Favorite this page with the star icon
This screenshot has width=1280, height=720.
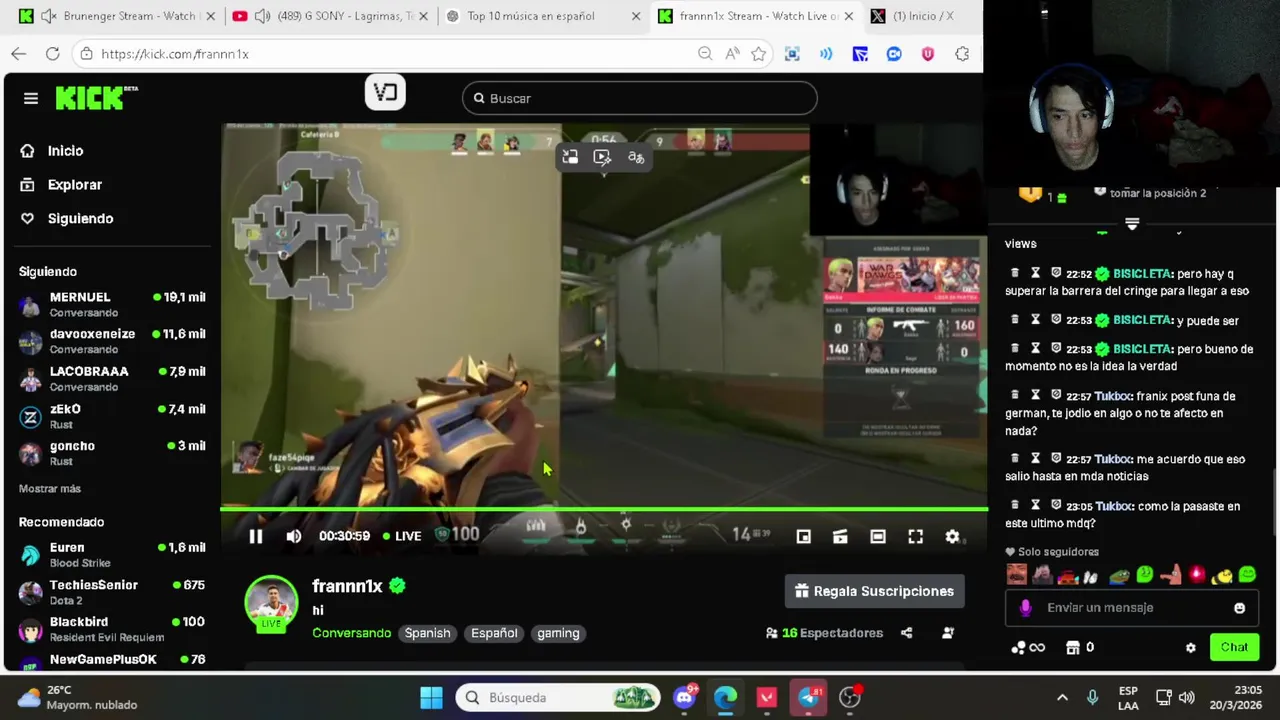tap(759, 54)
